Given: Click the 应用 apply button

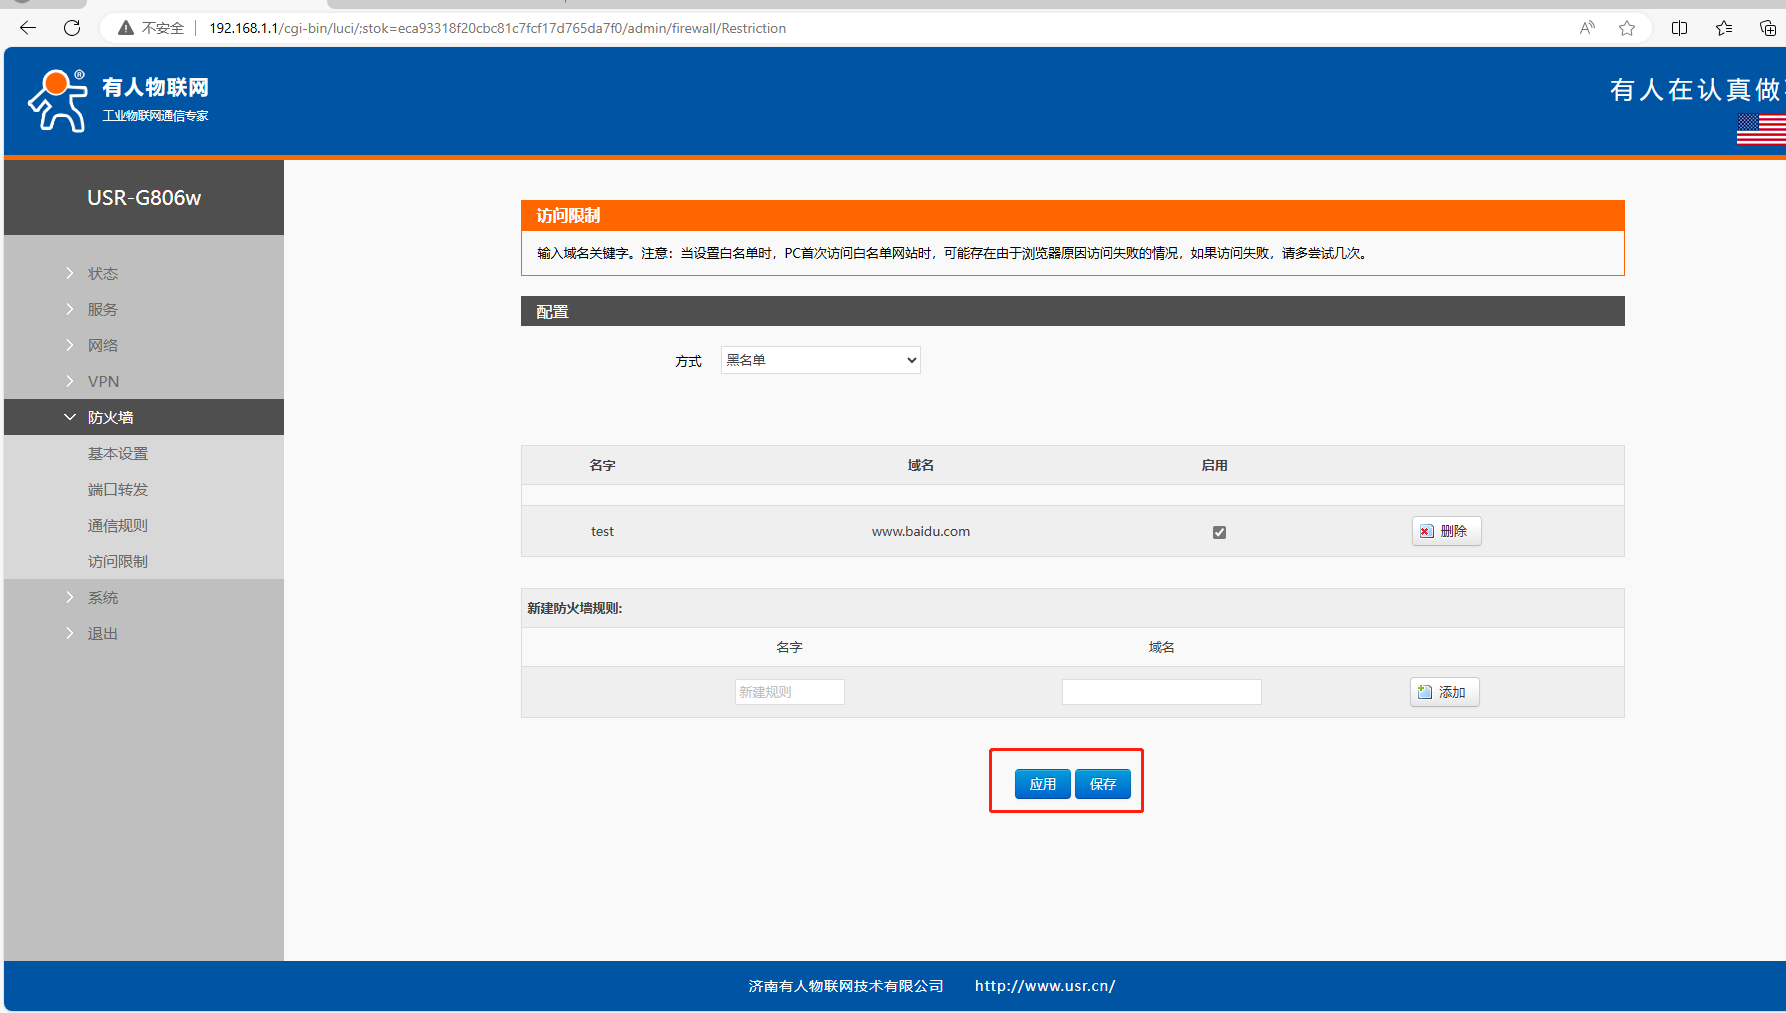Looking at the screenshot, I should 1042,784.
